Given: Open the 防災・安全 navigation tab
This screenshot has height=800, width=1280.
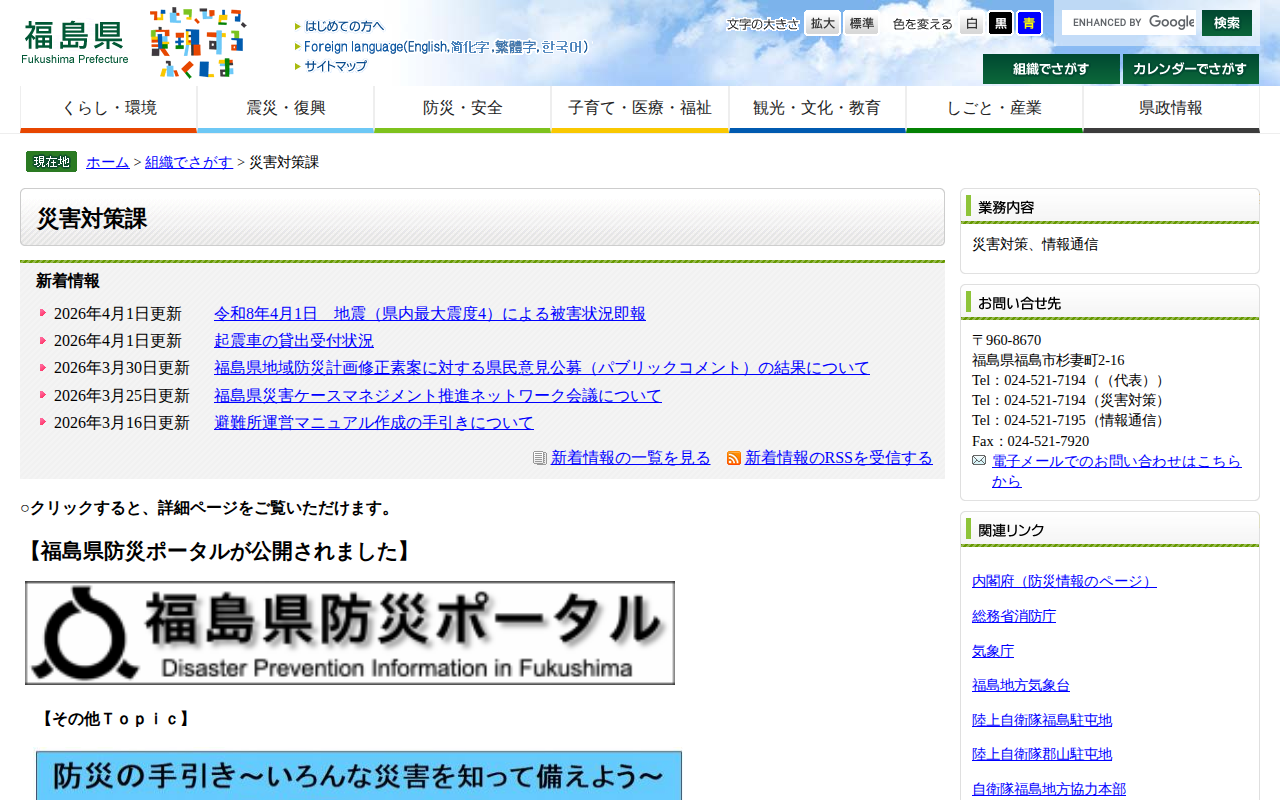Looking at the screenshot, I should click(x=462, y=106).
